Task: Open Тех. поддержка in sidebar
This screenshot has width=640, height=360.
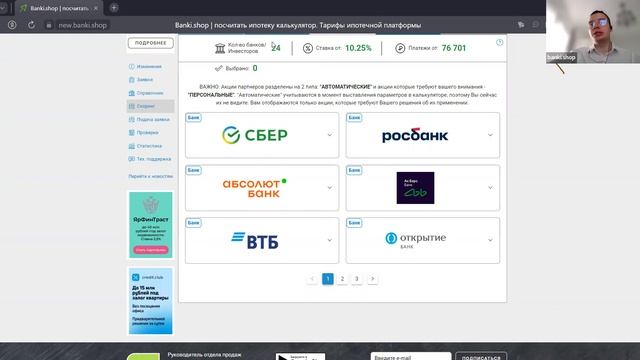Action: (153, 159)
